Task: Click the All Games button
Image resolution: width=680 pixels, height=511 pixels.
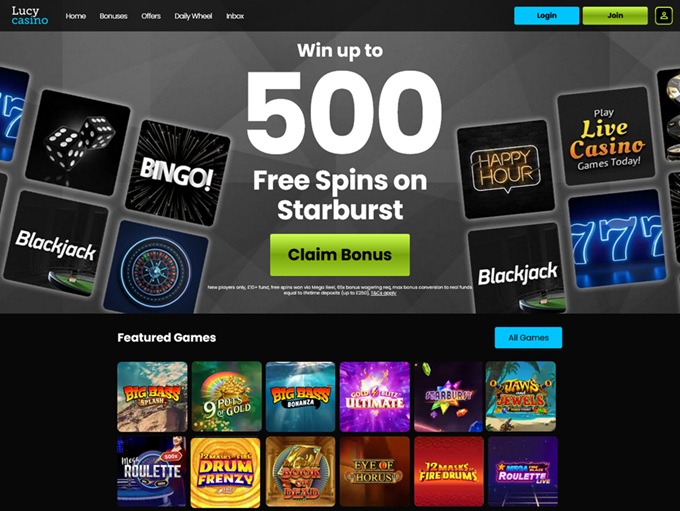Action: (528, 337)
